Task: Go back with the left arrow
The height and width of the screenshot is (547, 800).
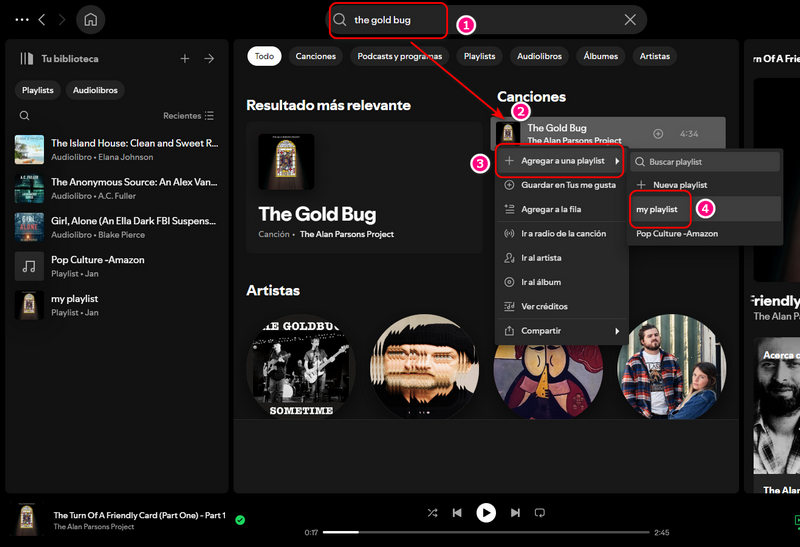Action: 42,19
